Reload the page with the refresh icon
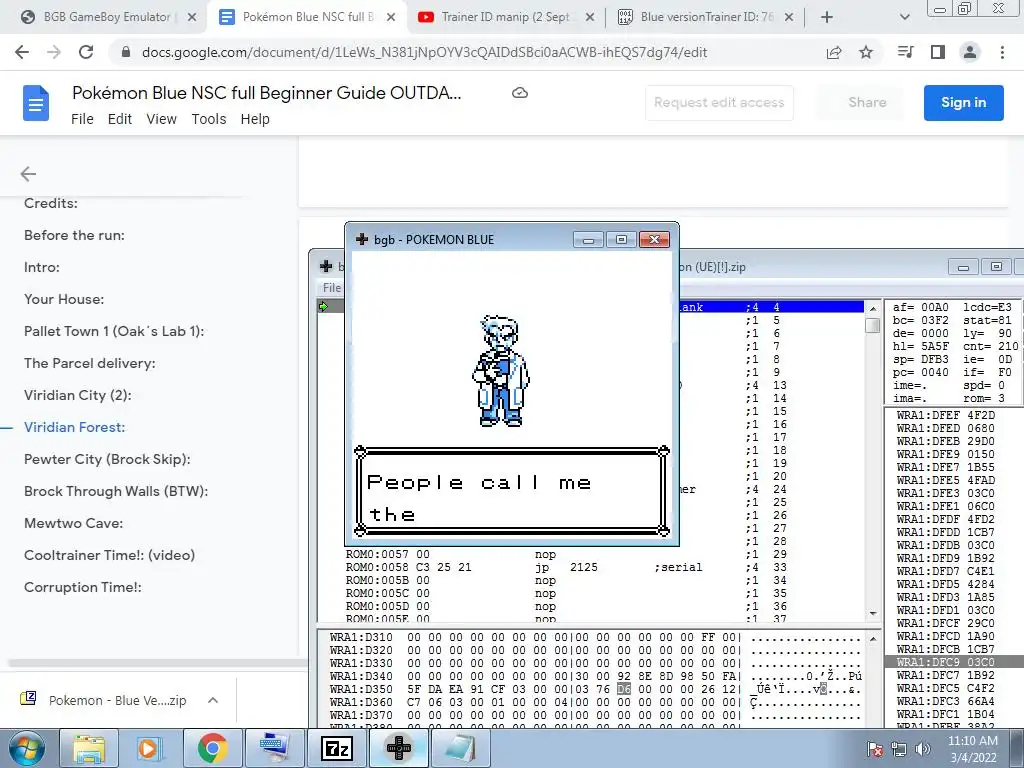Image resolution: width=1024 pixels, height=768 pixels. pyautogui.click(x=86, y=52)
